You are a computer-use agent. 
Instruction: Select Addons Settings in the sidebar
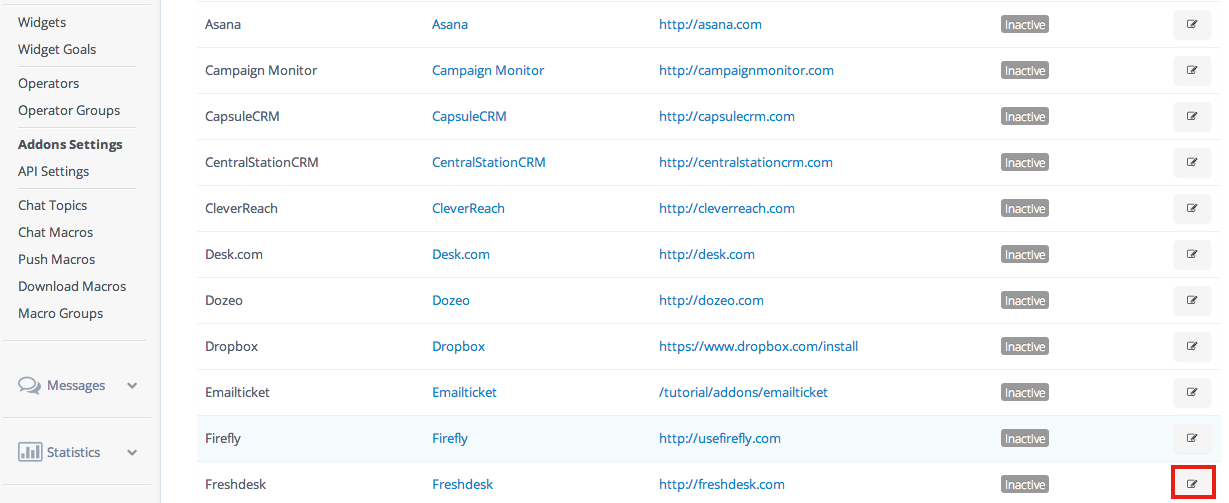[x=70, y=144]
